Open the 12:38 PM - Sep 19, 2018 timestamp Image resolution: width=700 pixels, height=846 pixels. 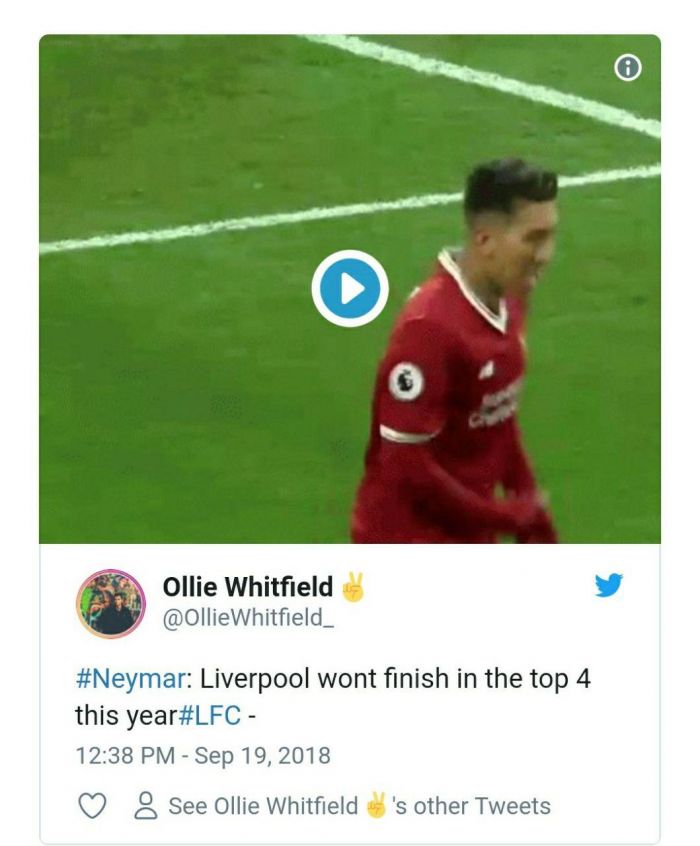203,755
